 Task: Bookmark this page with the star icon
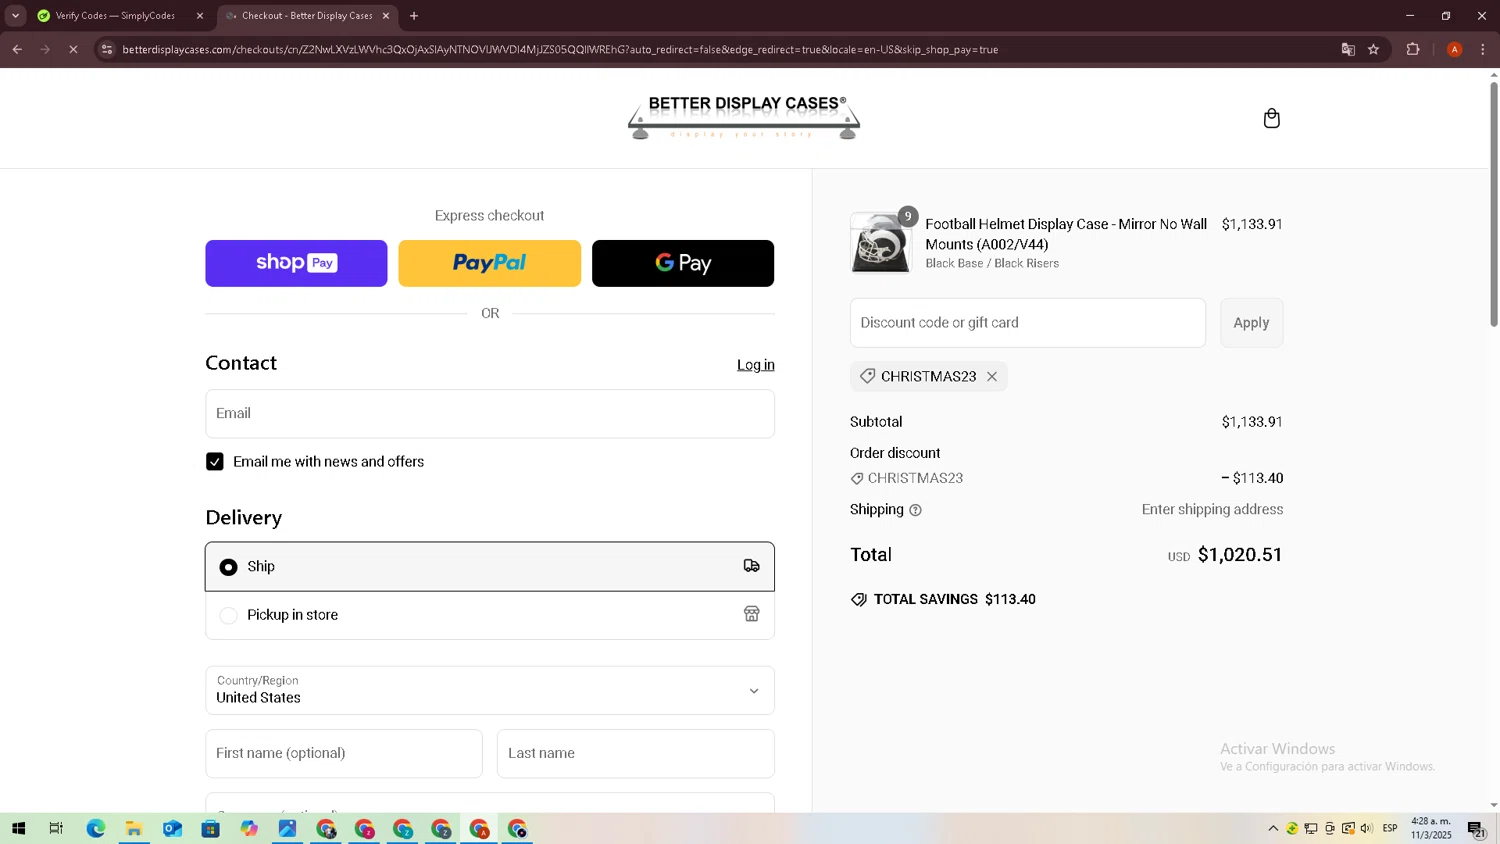[x=1374, y=49]
